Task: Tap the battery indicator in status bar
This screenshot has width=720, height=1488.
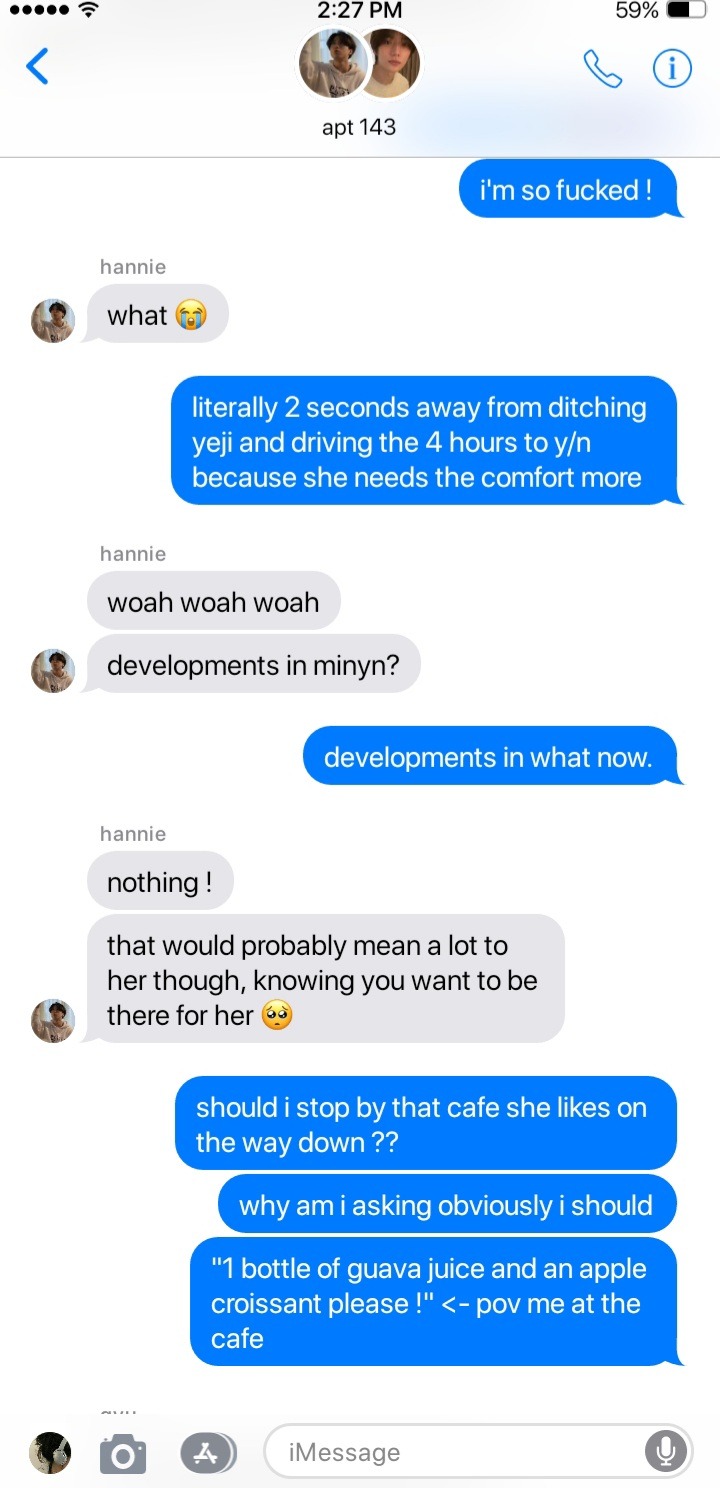Action: (x=686, y=11)
